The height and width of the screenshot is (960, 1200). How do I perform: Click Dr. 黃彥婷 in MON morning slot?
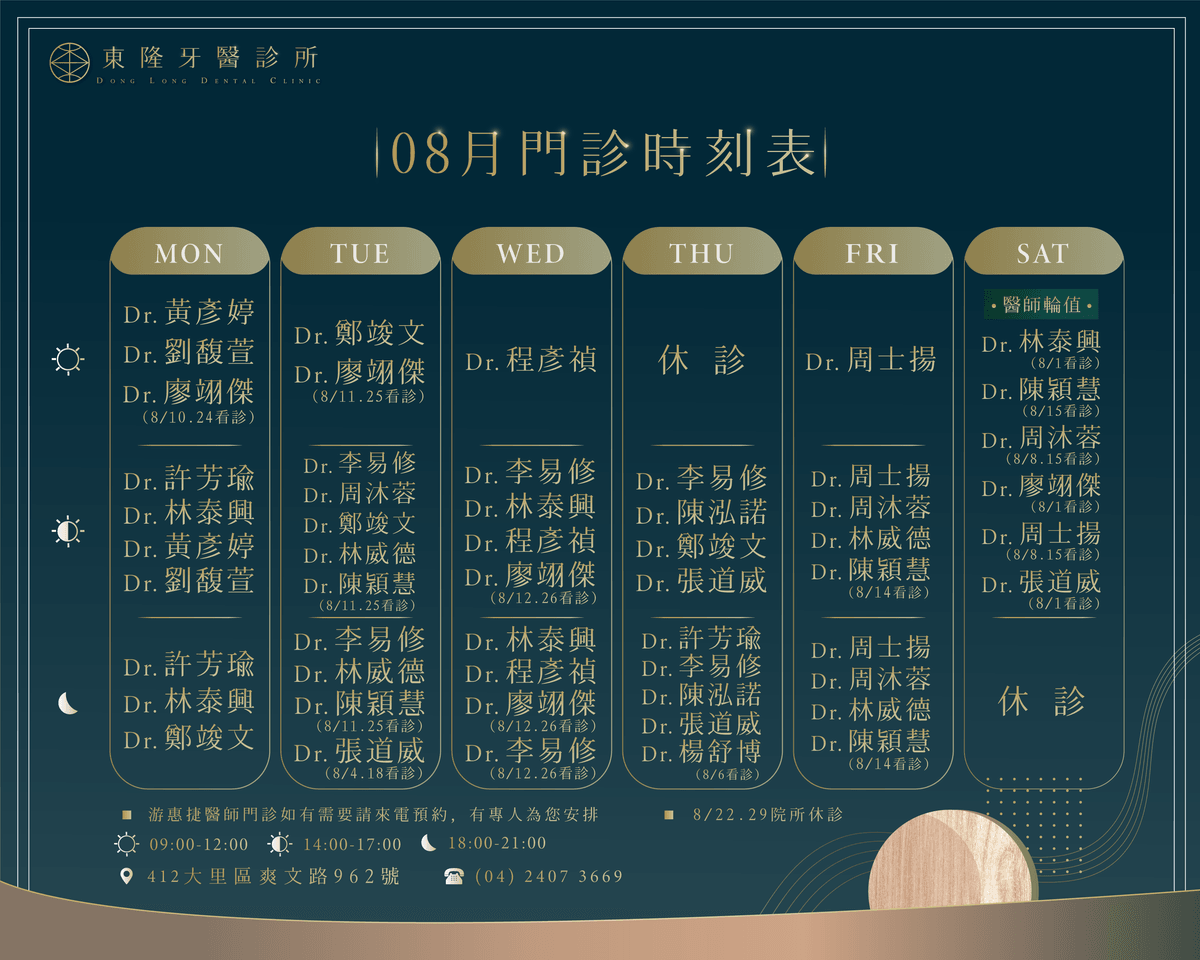click(x=189, y=313)
